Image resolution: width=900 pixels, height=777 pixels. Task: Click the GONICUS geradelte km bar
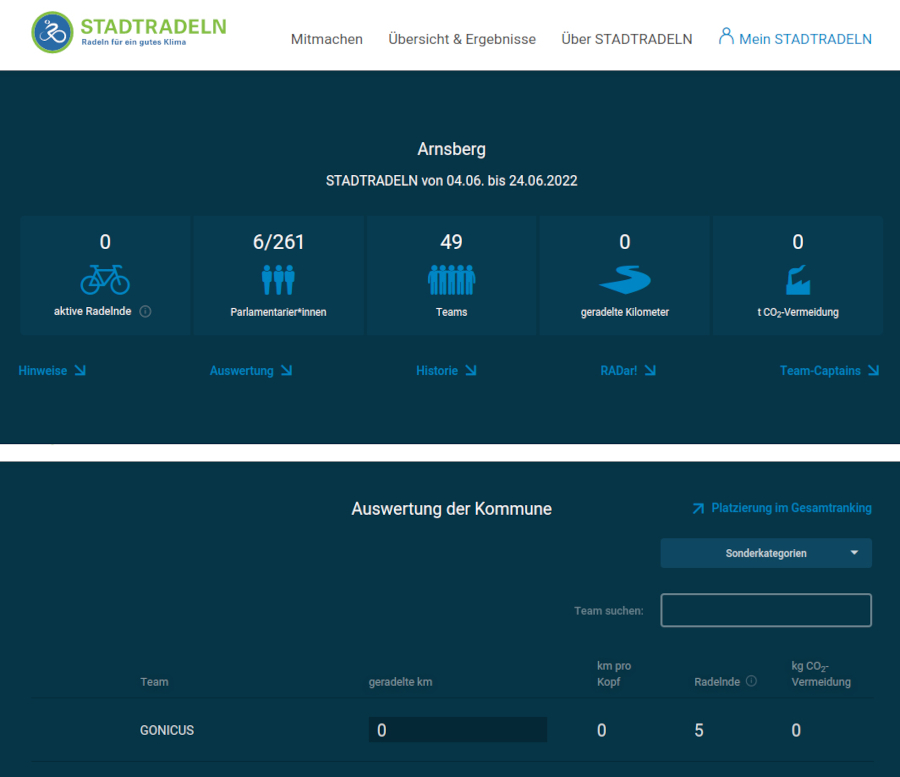point(457,729)
